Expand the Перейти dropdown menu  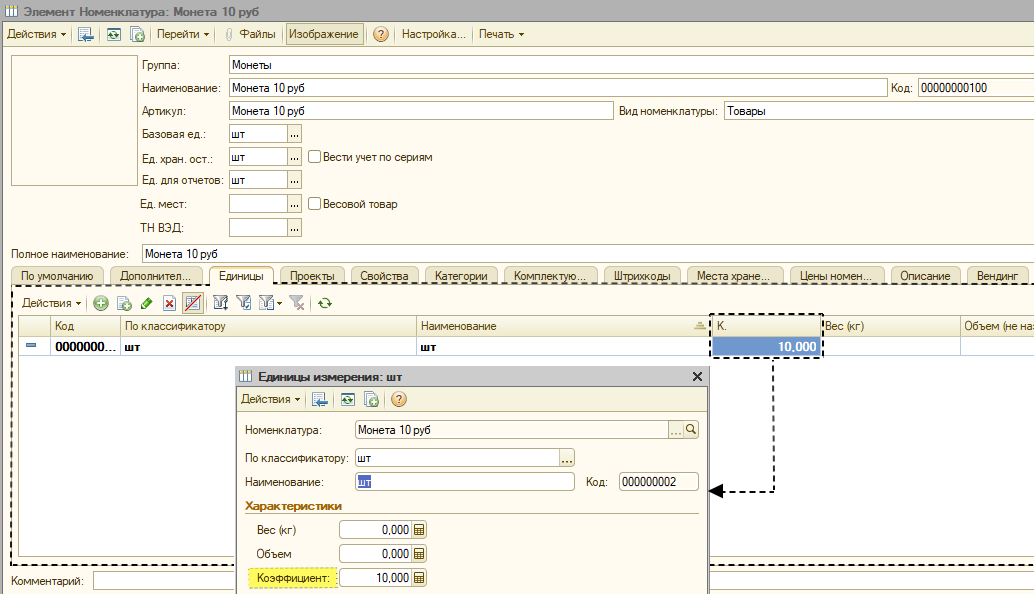tap(183, 34)
